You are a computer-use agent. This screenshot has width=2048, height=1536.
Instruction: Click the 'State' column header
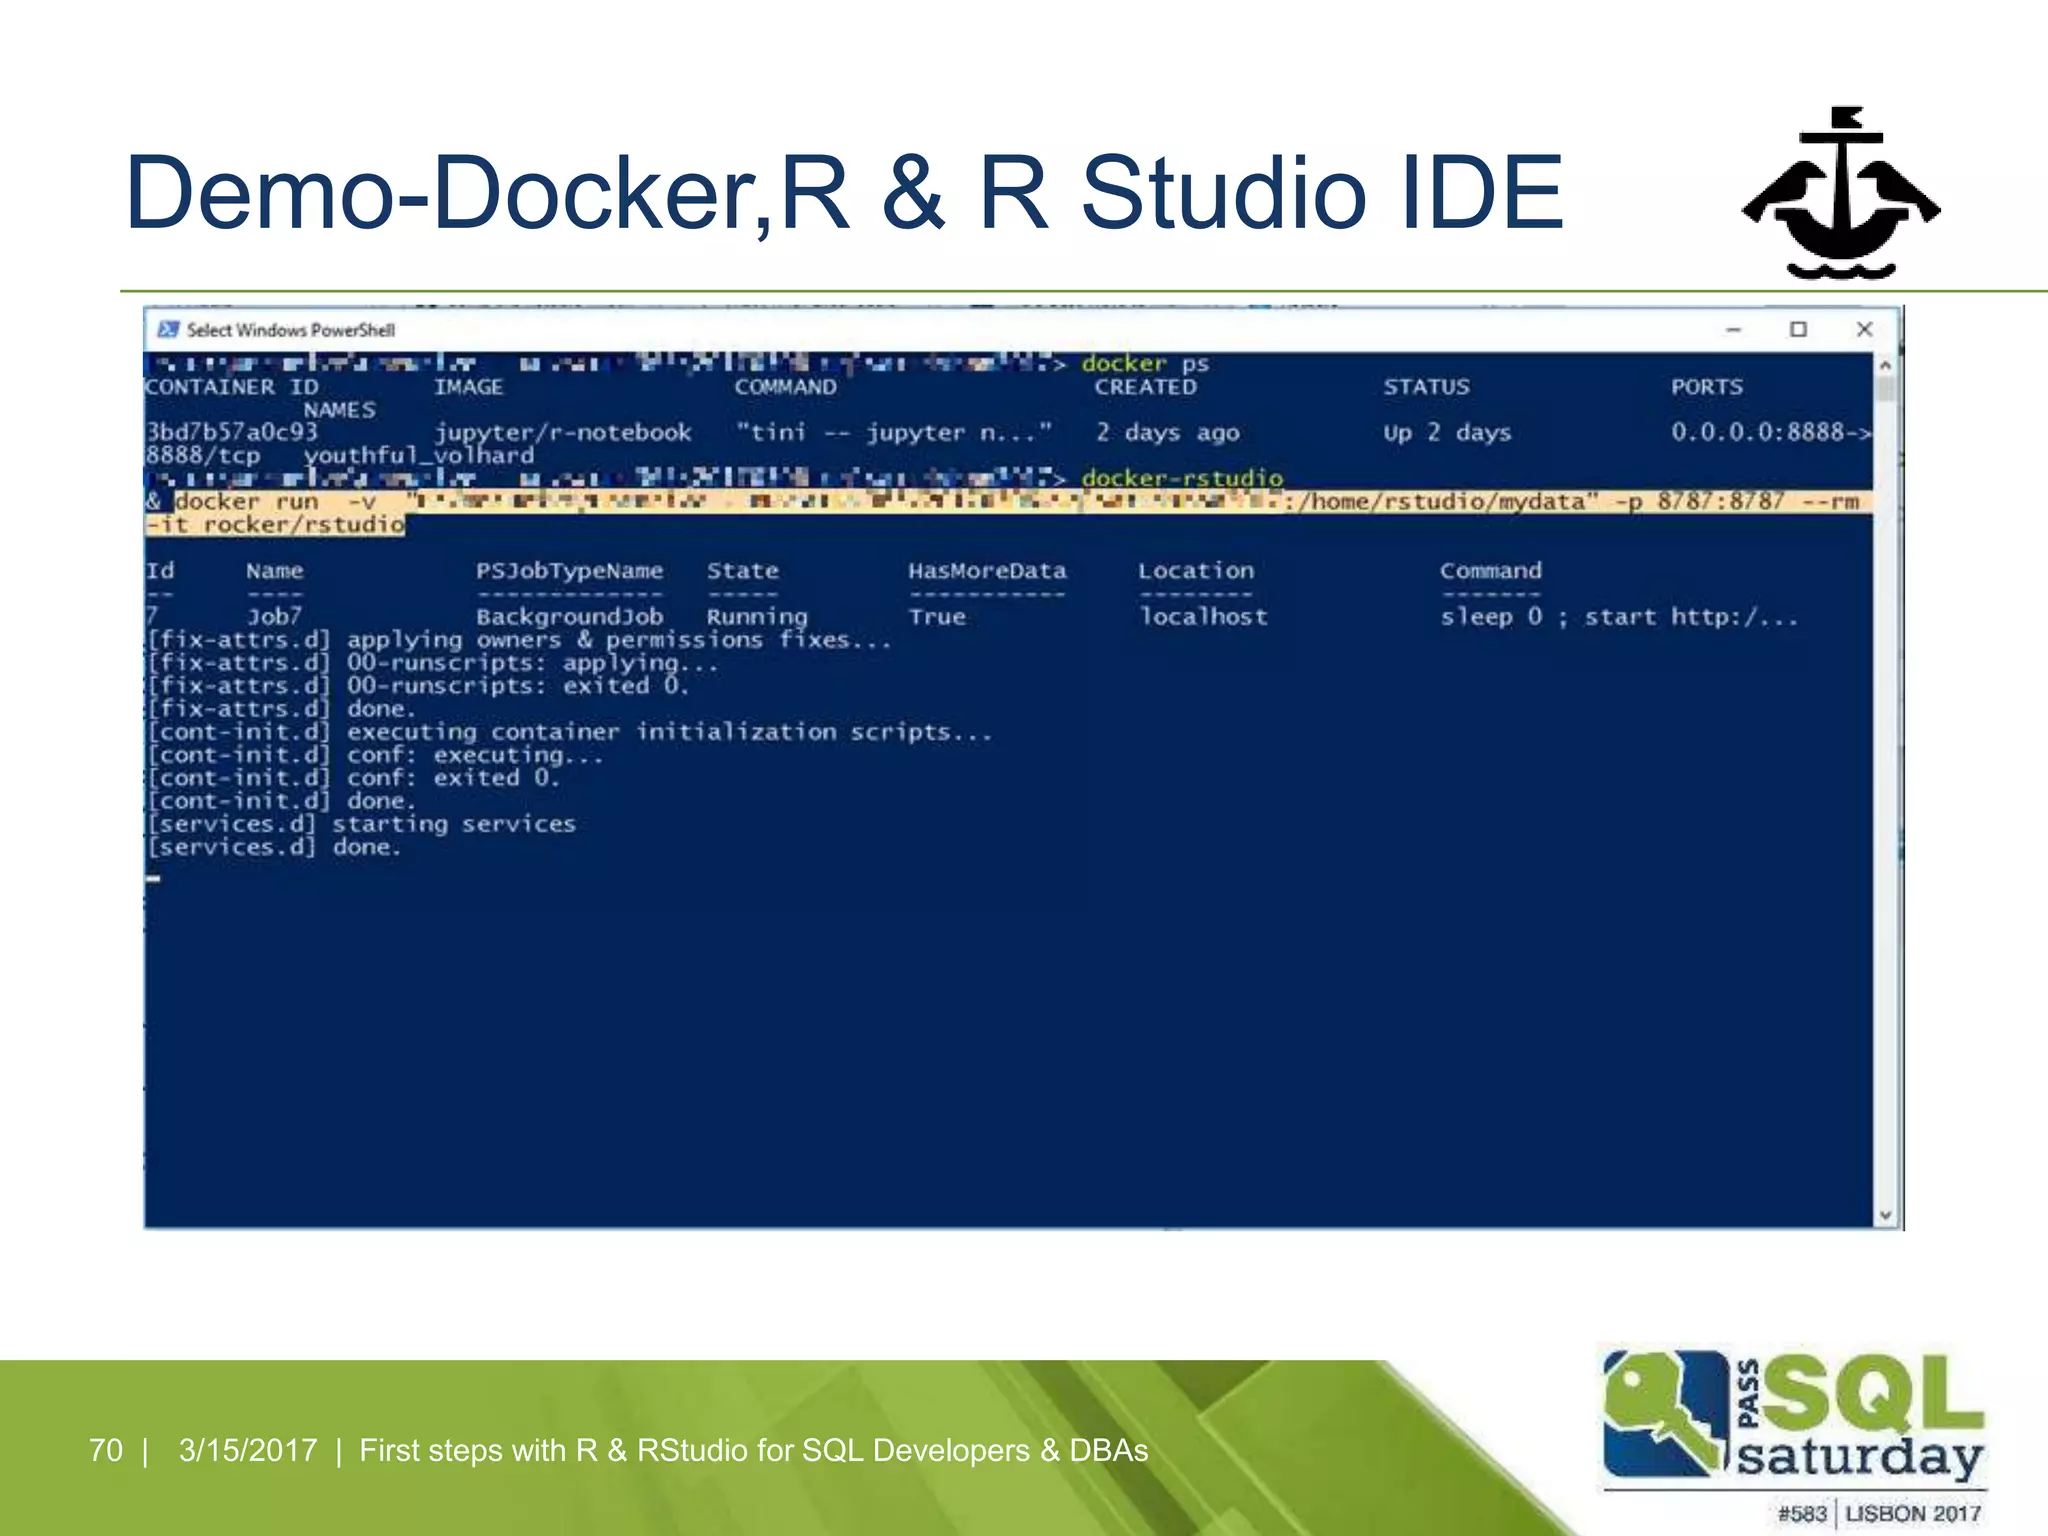point(742,571)
